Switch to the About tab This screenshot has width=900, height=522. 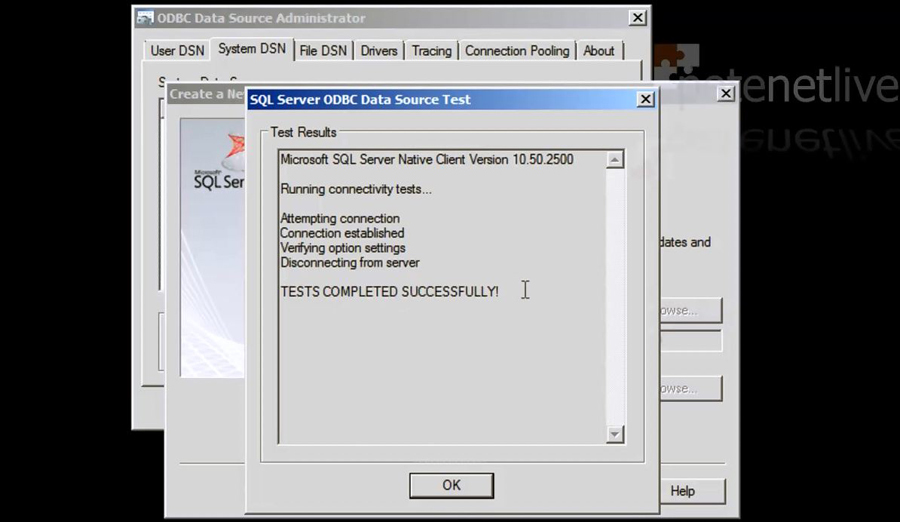(599, 51)
